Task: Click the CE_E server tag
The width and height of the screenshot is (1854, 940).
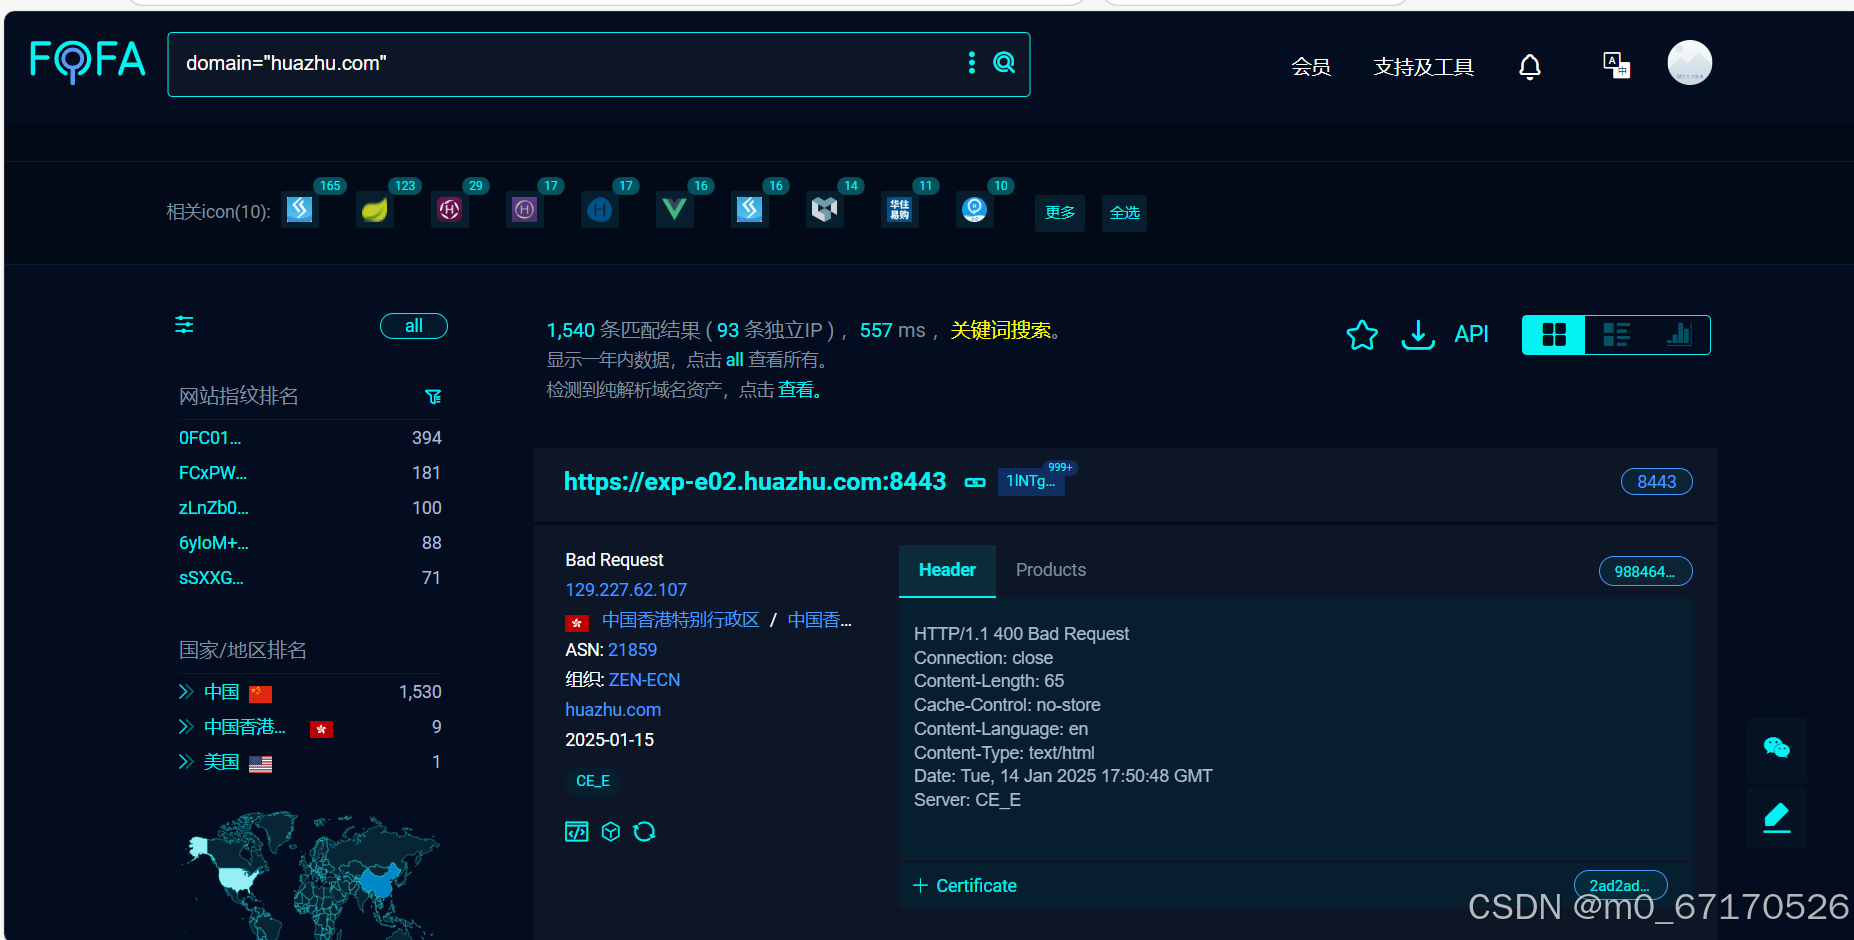Action: [593, 781]
